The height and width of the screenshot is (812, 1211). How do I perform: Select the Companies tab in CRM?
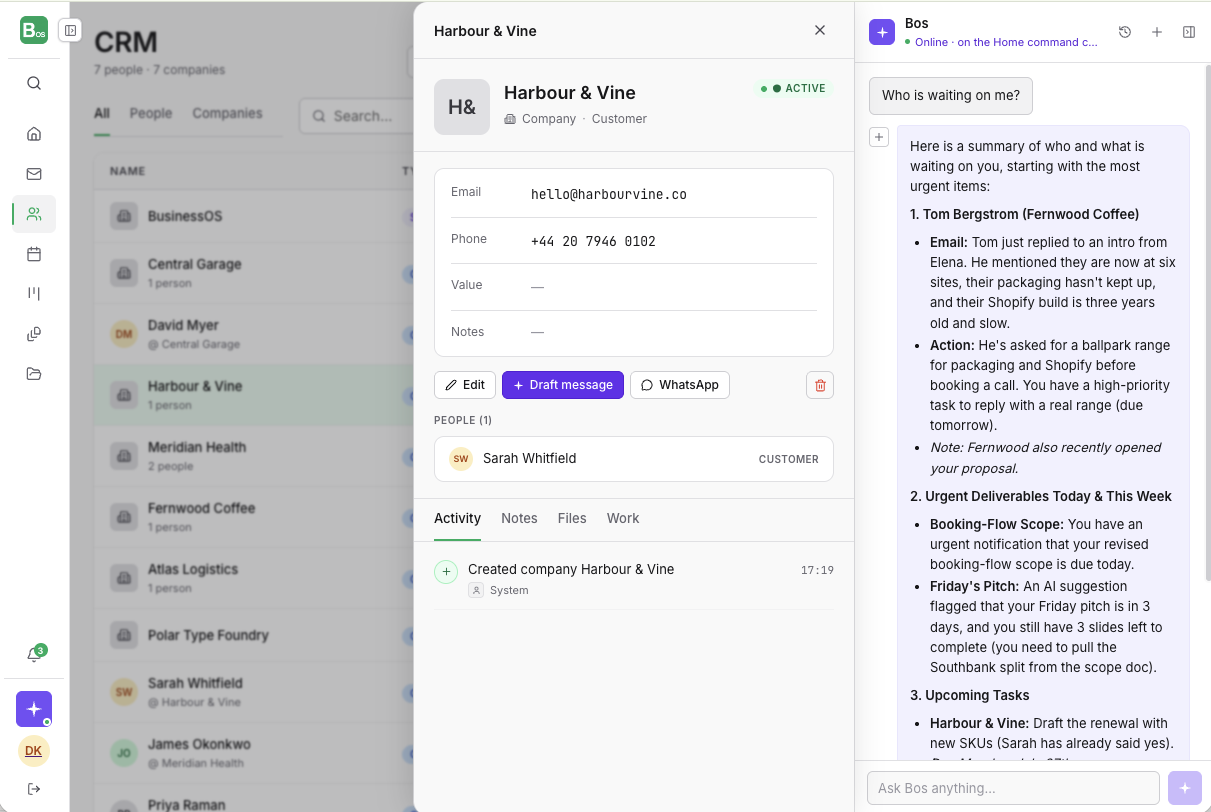click(x=227, y=114)
